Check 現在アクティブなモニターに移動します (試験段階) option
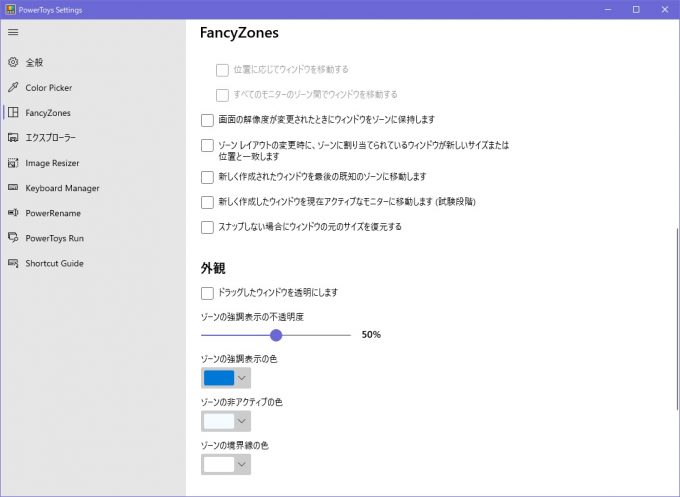 tap(207, 202)
